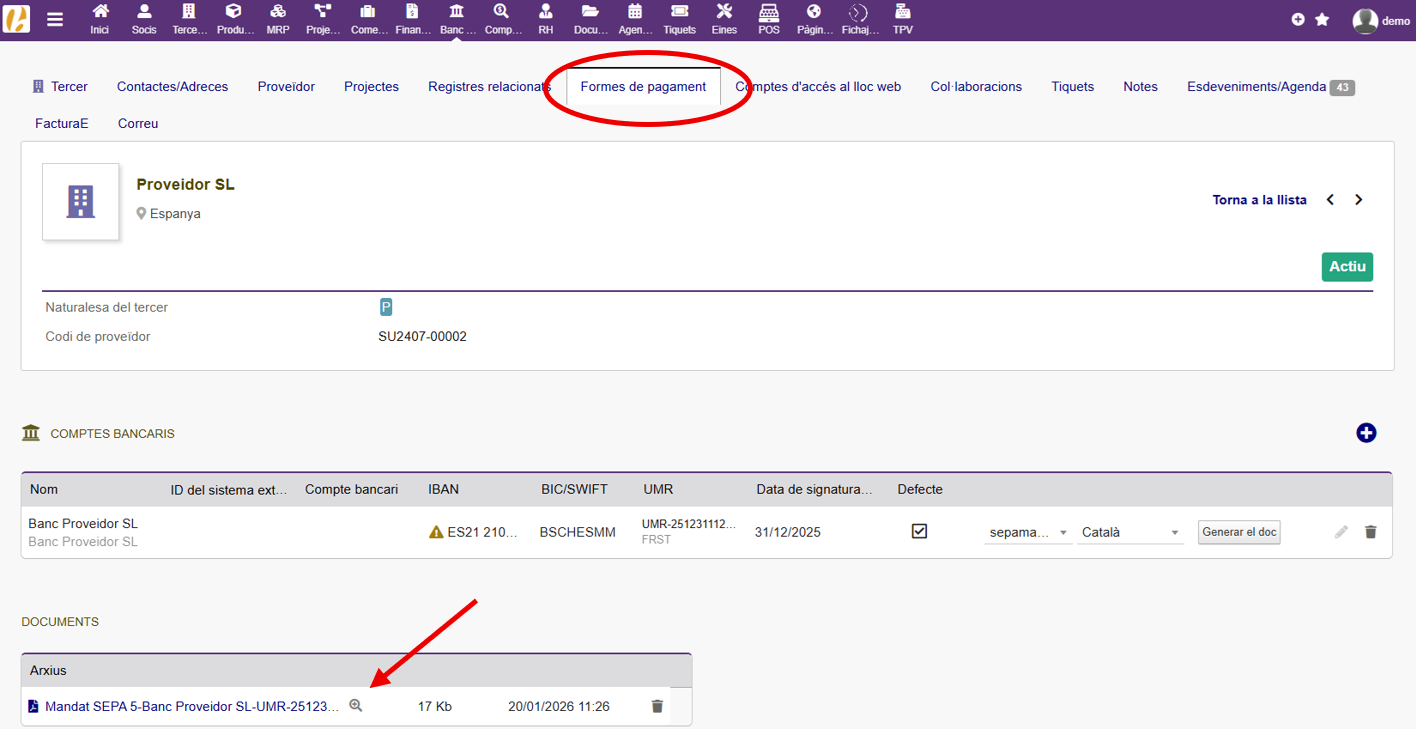
Task: Toggle the hamburger side menu
Action: coord(55,19)
